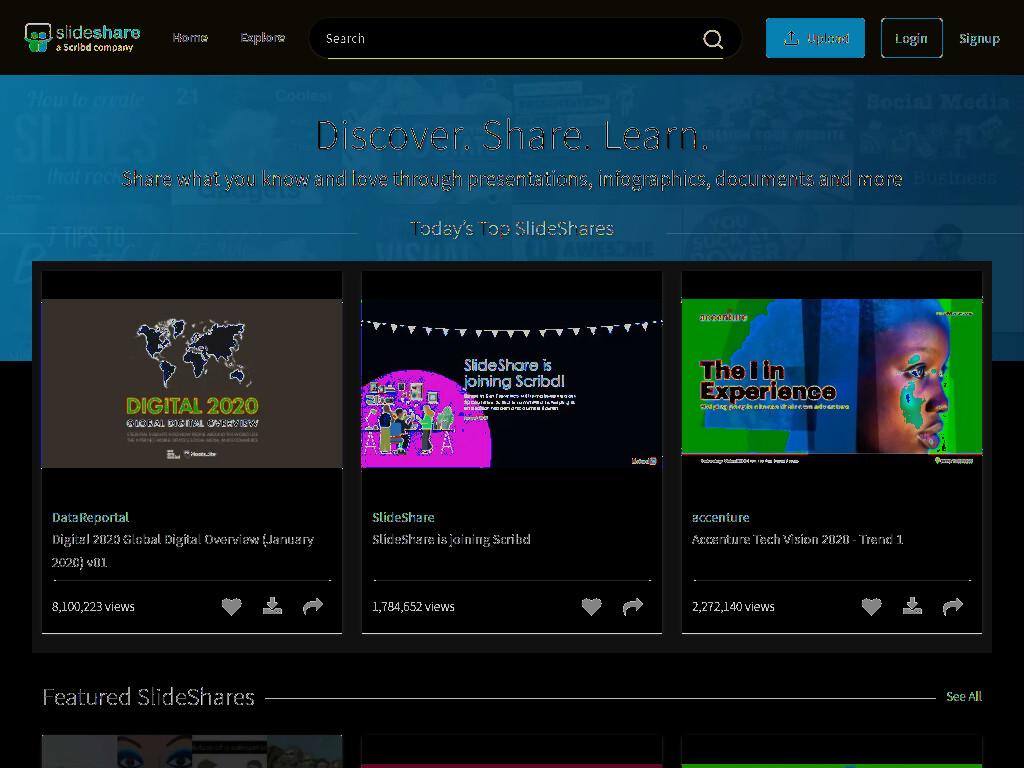Click the SlideShare logo
The image size is (1024, 768).
coord(82,38)
